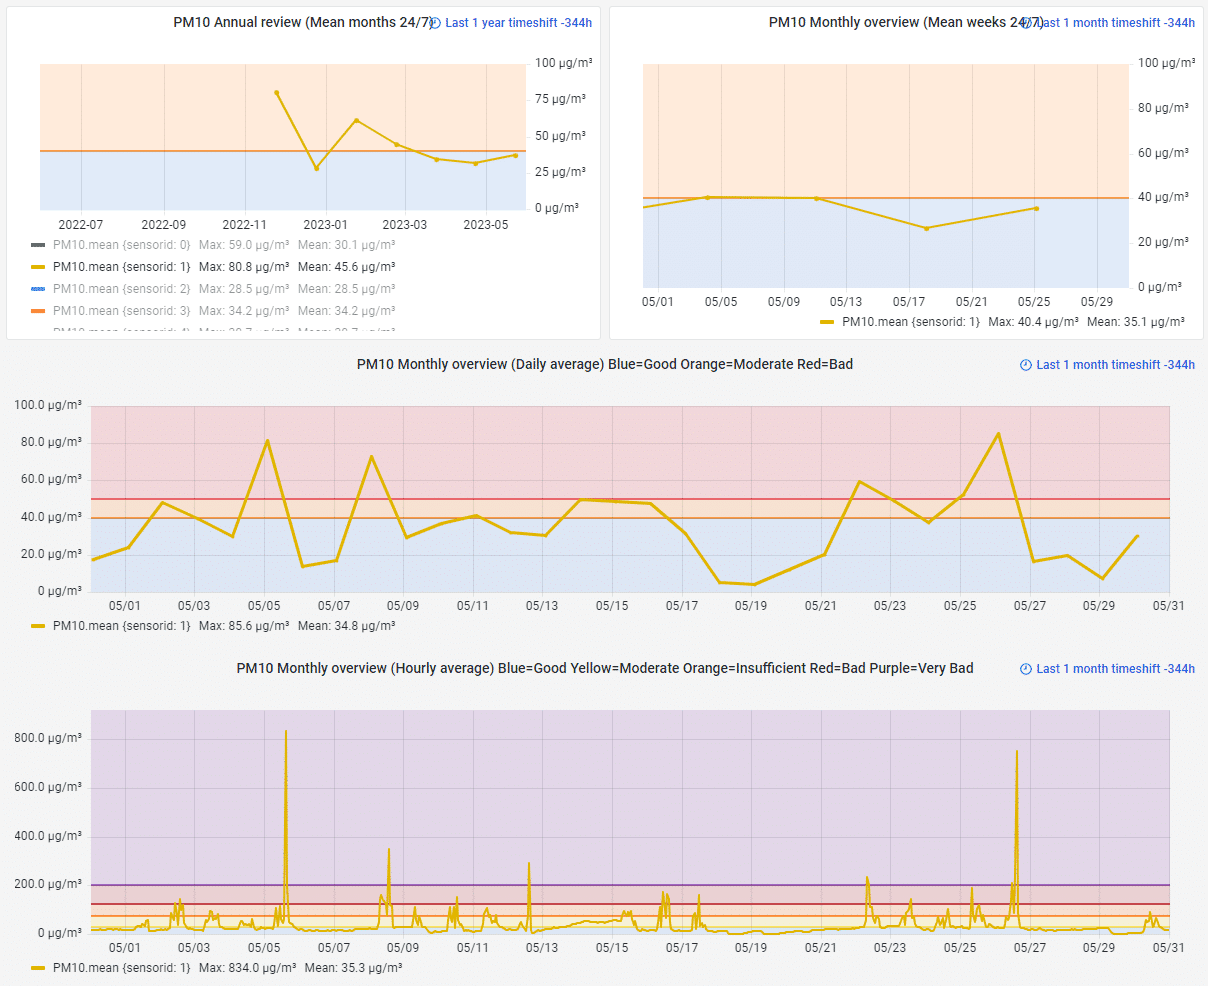
Task: Click 'Mean: 30.1 µg/m³' in Annual legend
Action: (347, 245)
